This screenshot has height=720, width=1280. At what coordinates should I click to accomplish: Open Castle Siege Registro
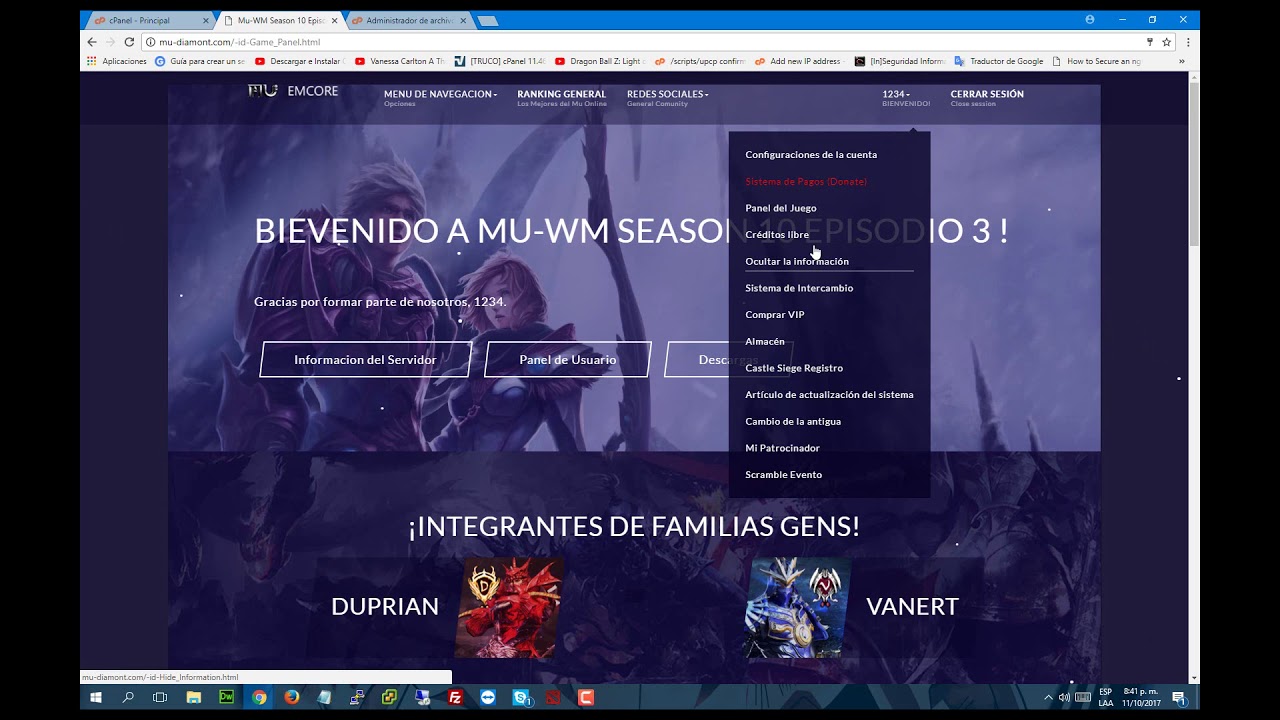point(794,368)
